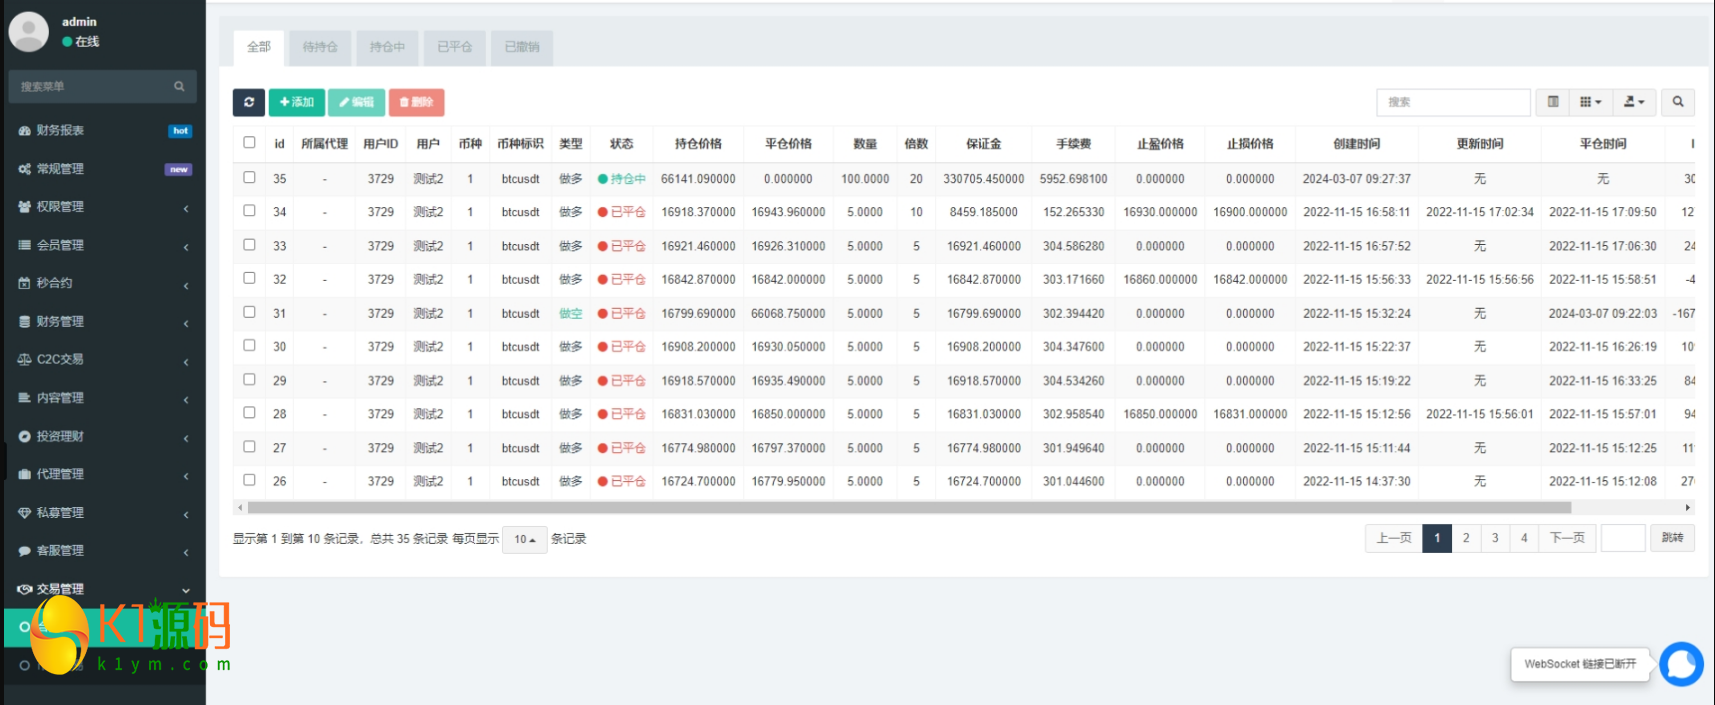Click the refresh table icon button

tap(249, 102)
